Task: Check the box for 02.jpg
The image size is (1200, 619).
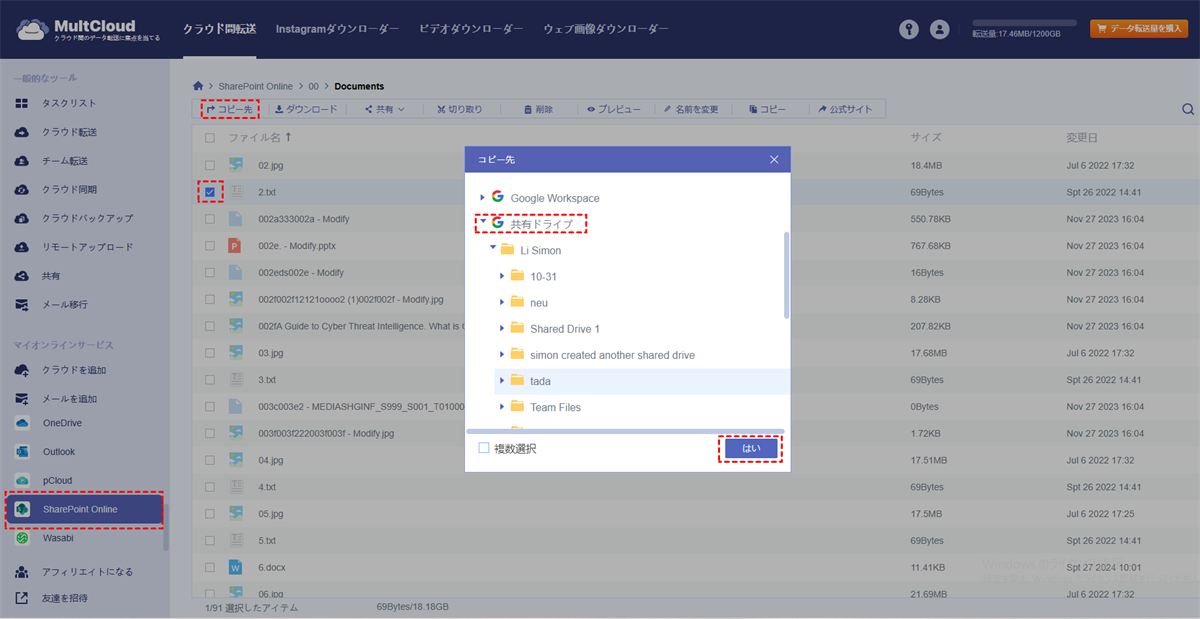Action: (210, 165)
